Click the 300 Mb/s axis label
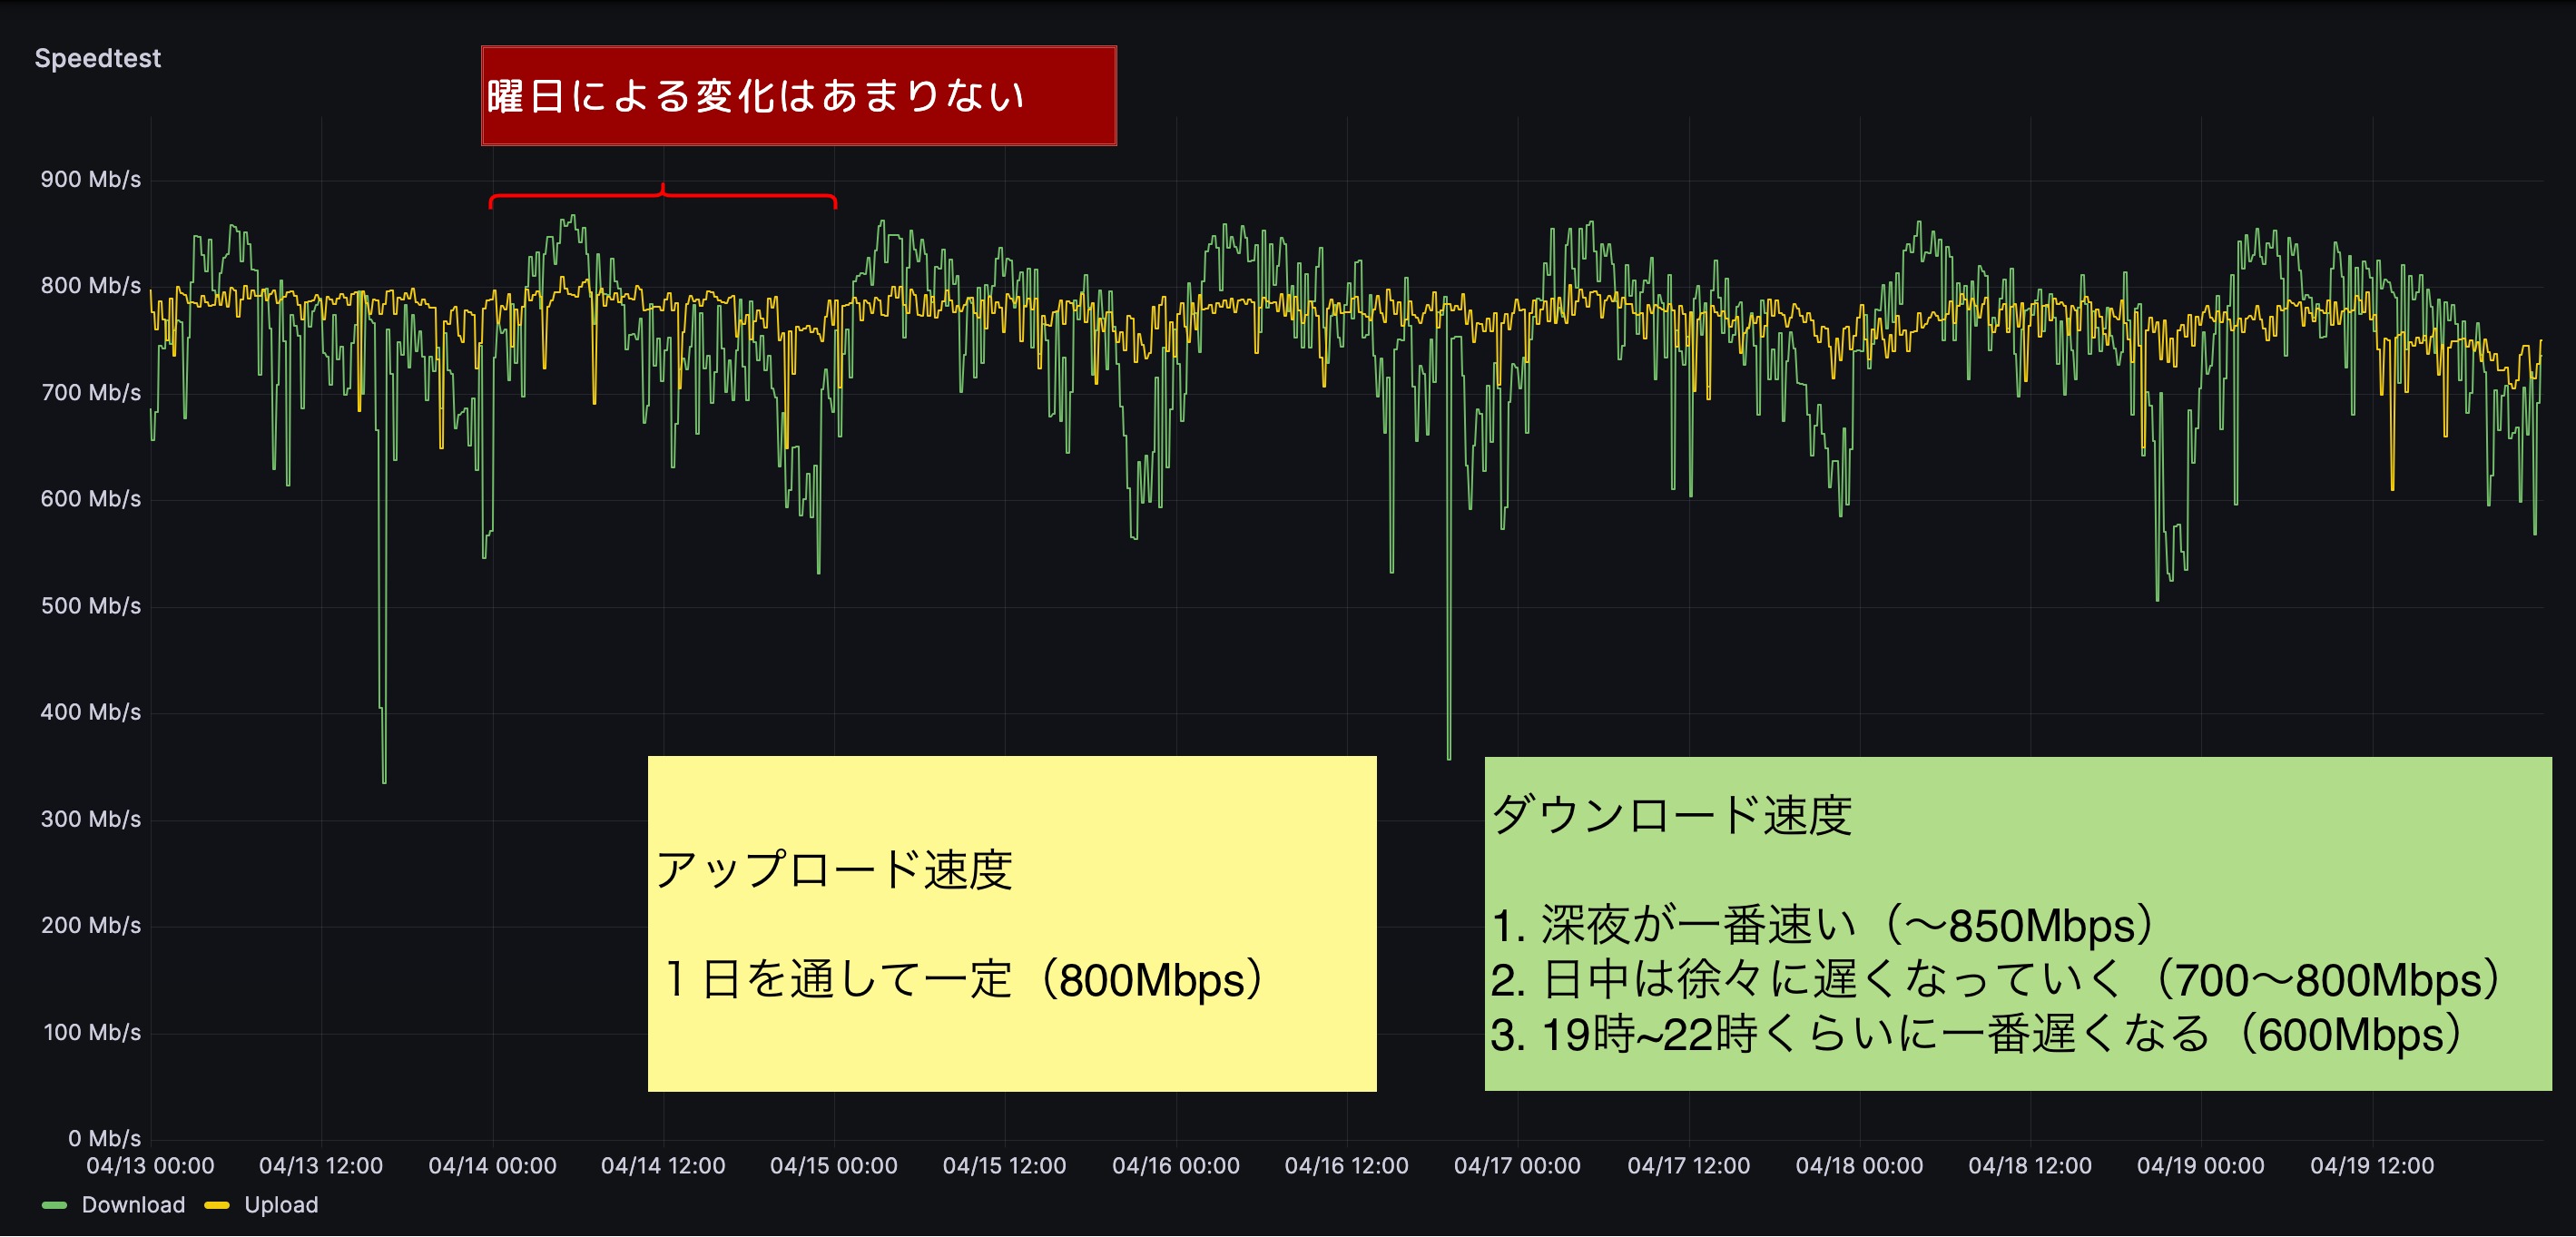This screenshot has height=1237, width=2576. coord(90,819)
